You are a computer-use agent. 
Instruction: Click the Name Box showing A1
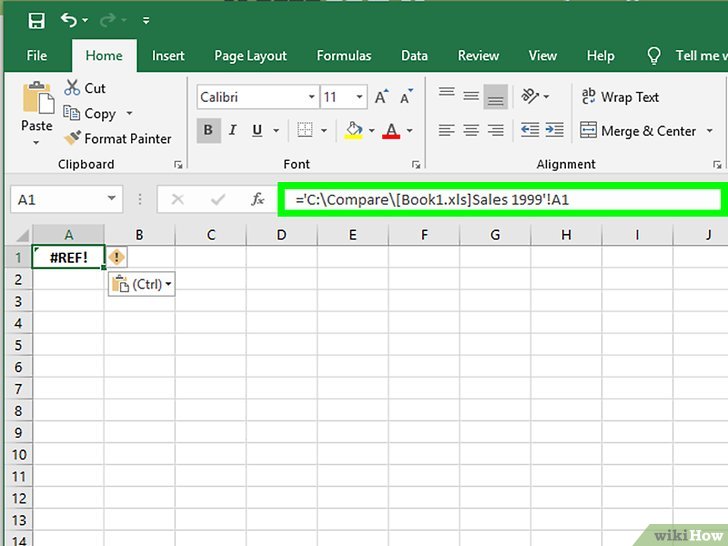(58, 199)
